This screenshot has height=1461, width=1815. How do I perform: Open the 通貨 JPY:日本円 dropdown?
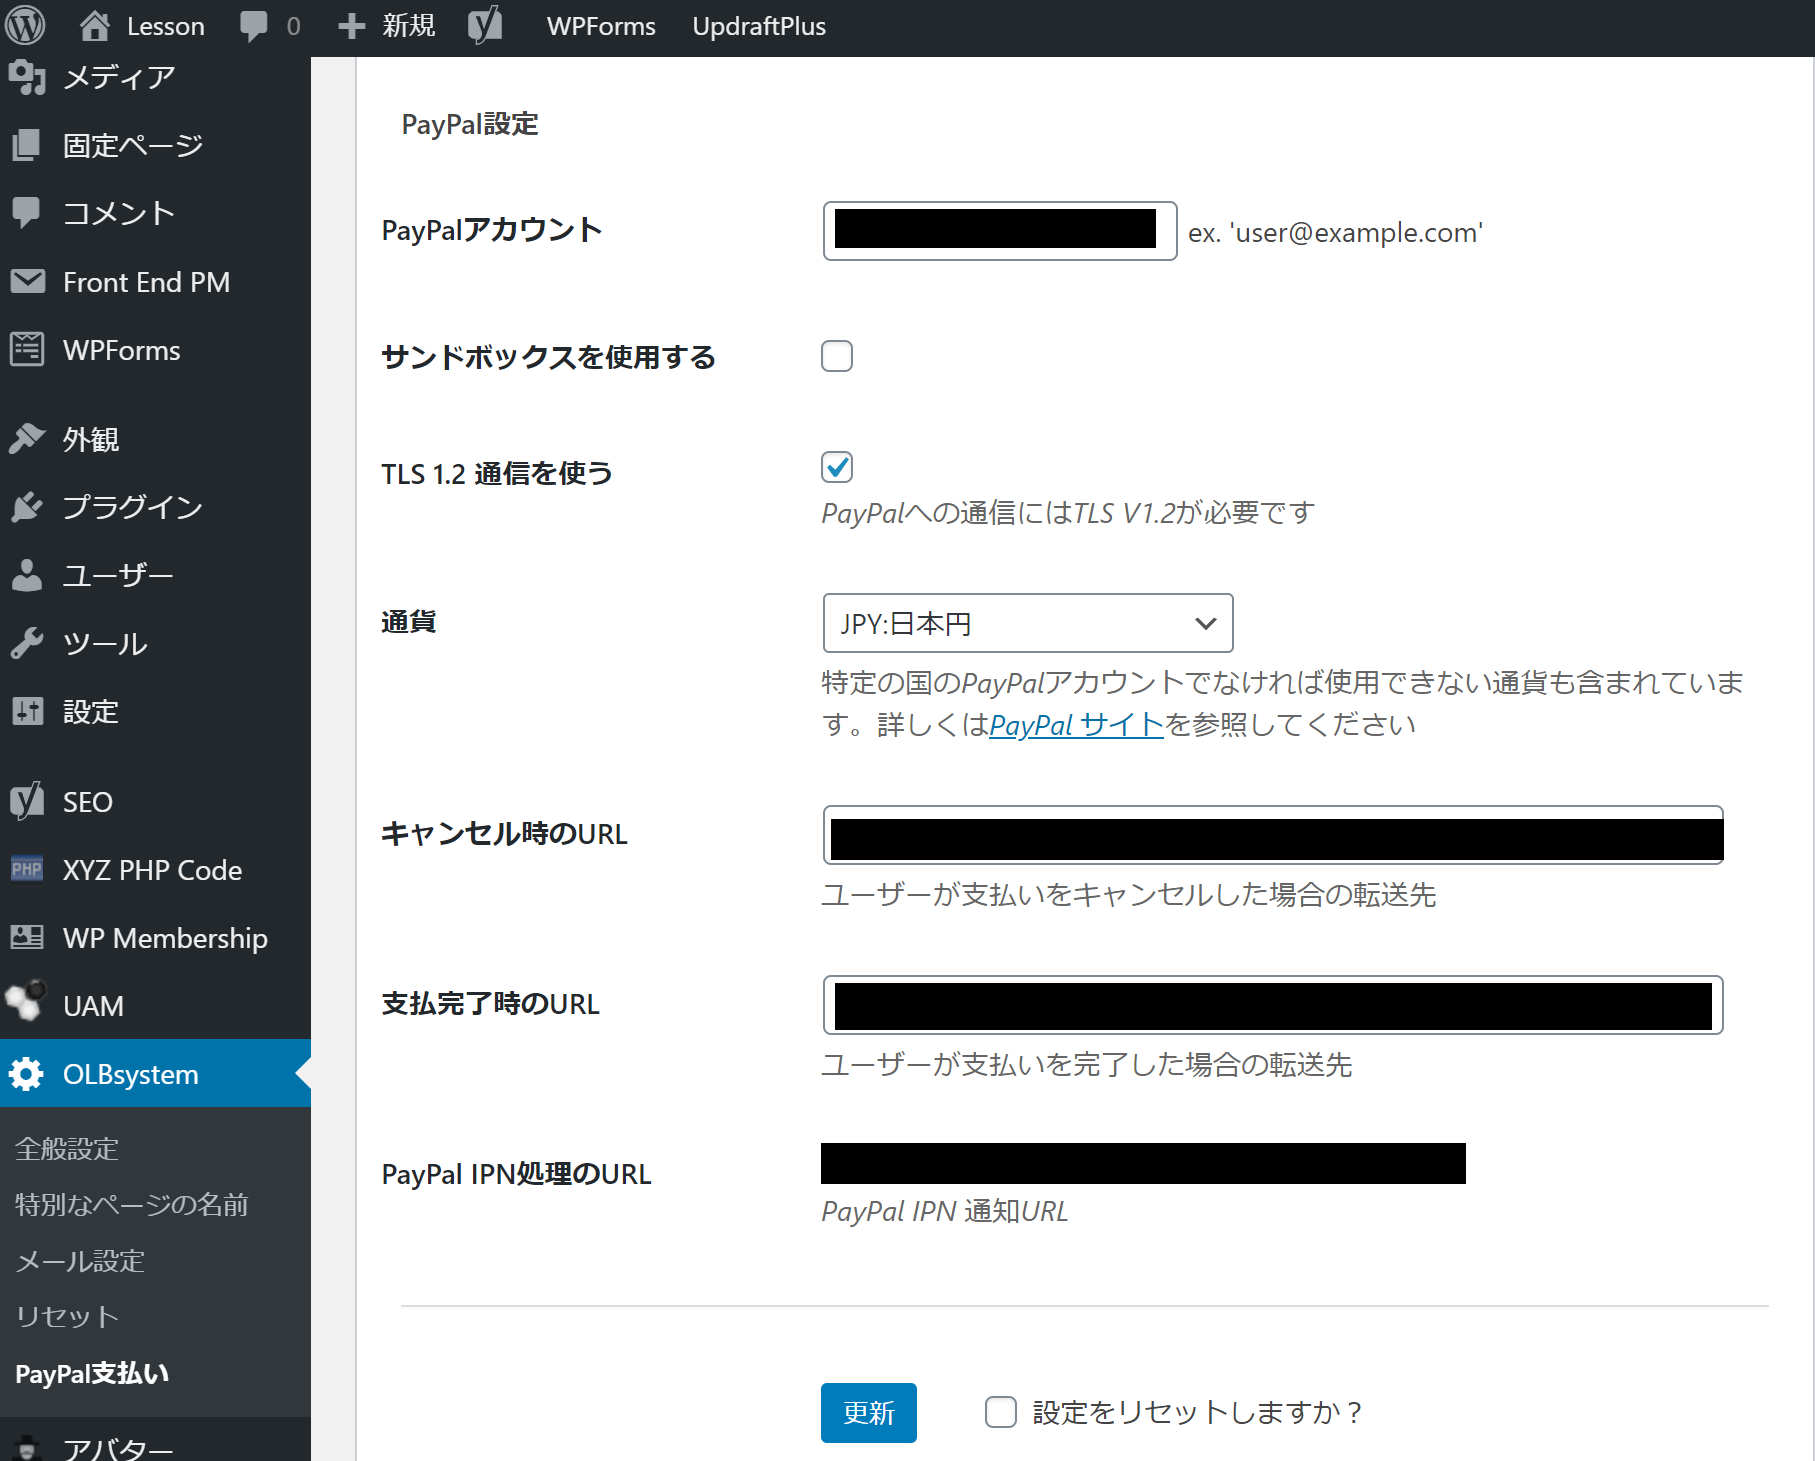click(1028, 623)
